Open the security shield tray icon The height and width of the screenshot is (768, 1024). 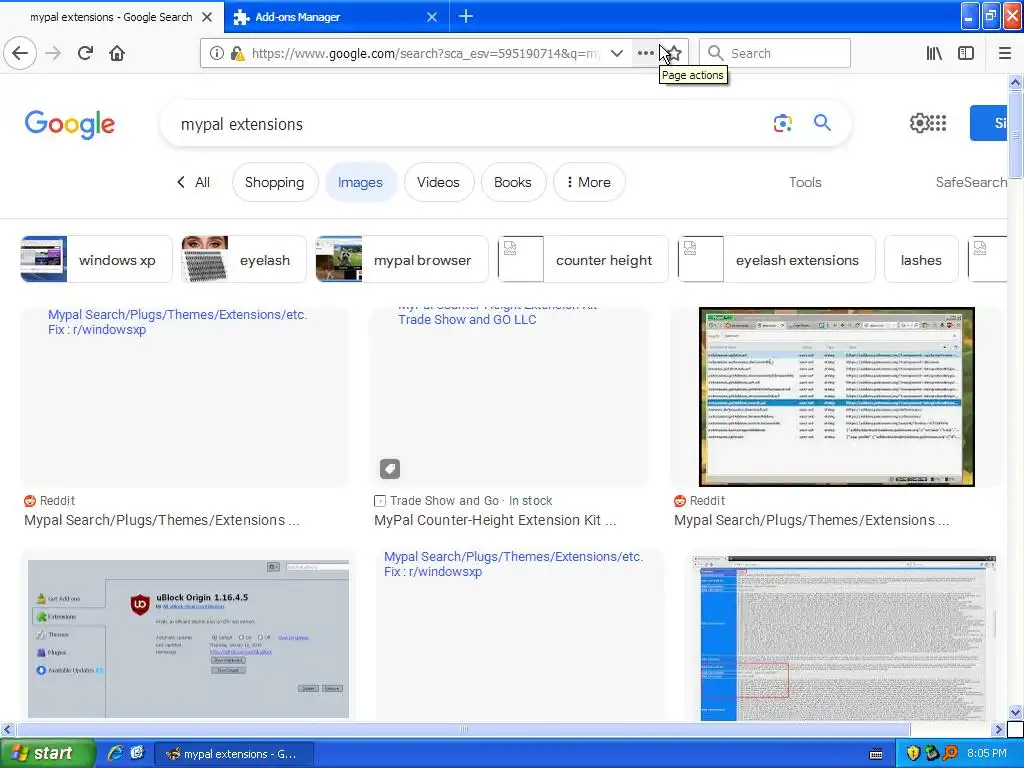point(913,753)
